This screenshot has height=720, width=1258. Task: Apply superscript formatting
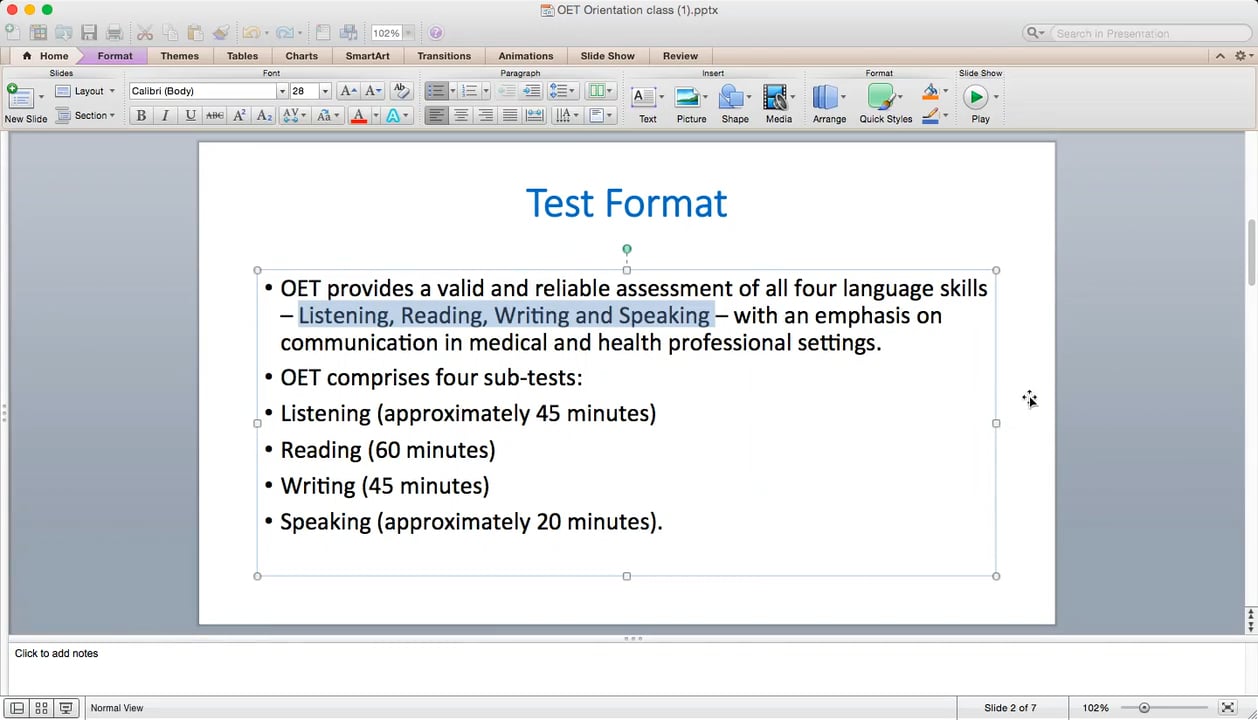239,116
